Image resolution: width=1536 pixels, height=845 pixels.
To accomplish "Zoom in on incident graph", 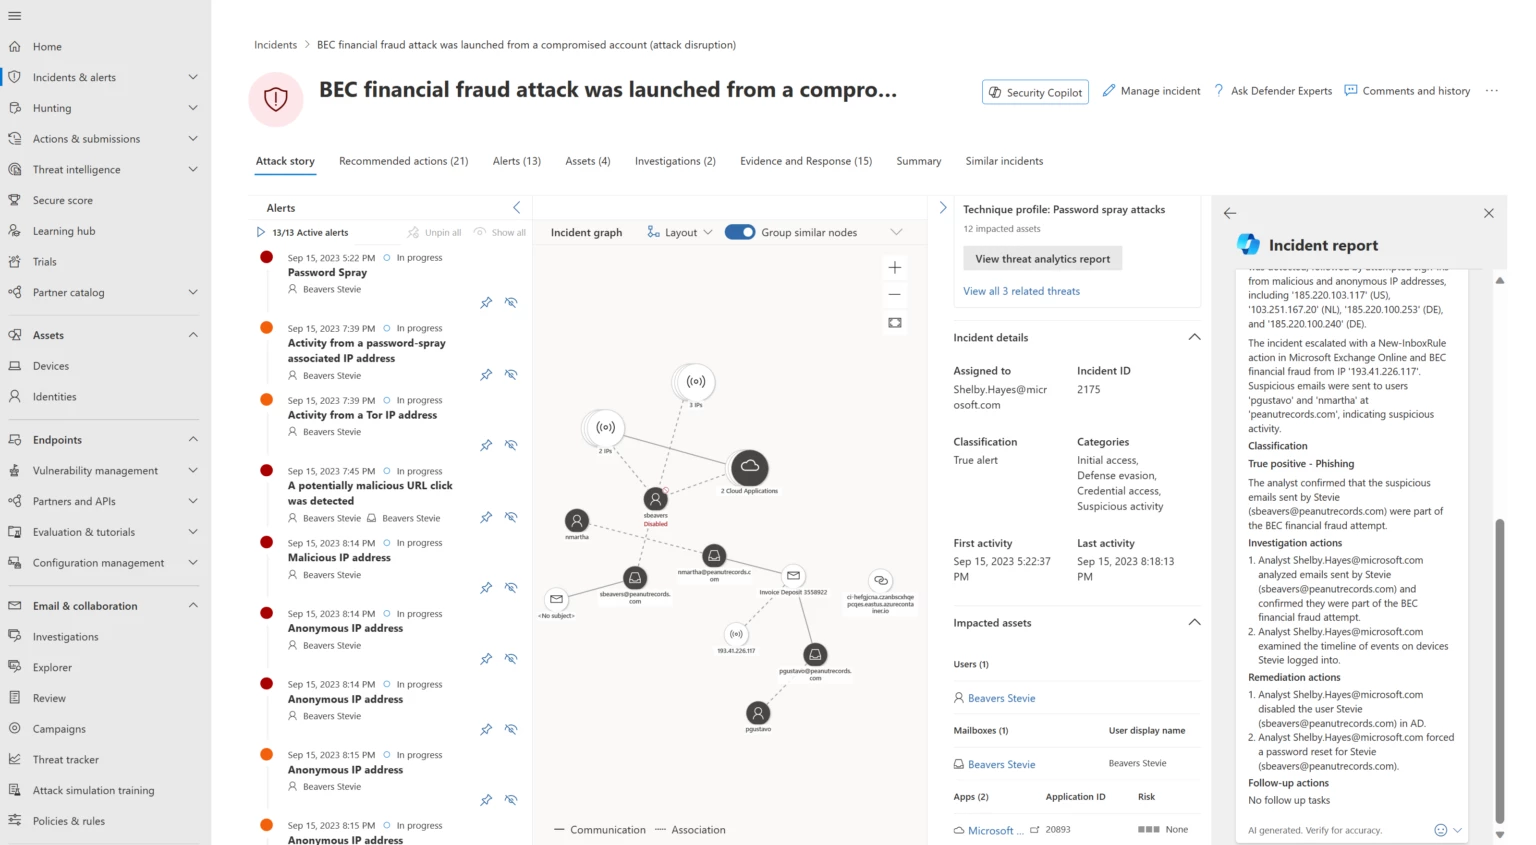I will click(895, 267).
